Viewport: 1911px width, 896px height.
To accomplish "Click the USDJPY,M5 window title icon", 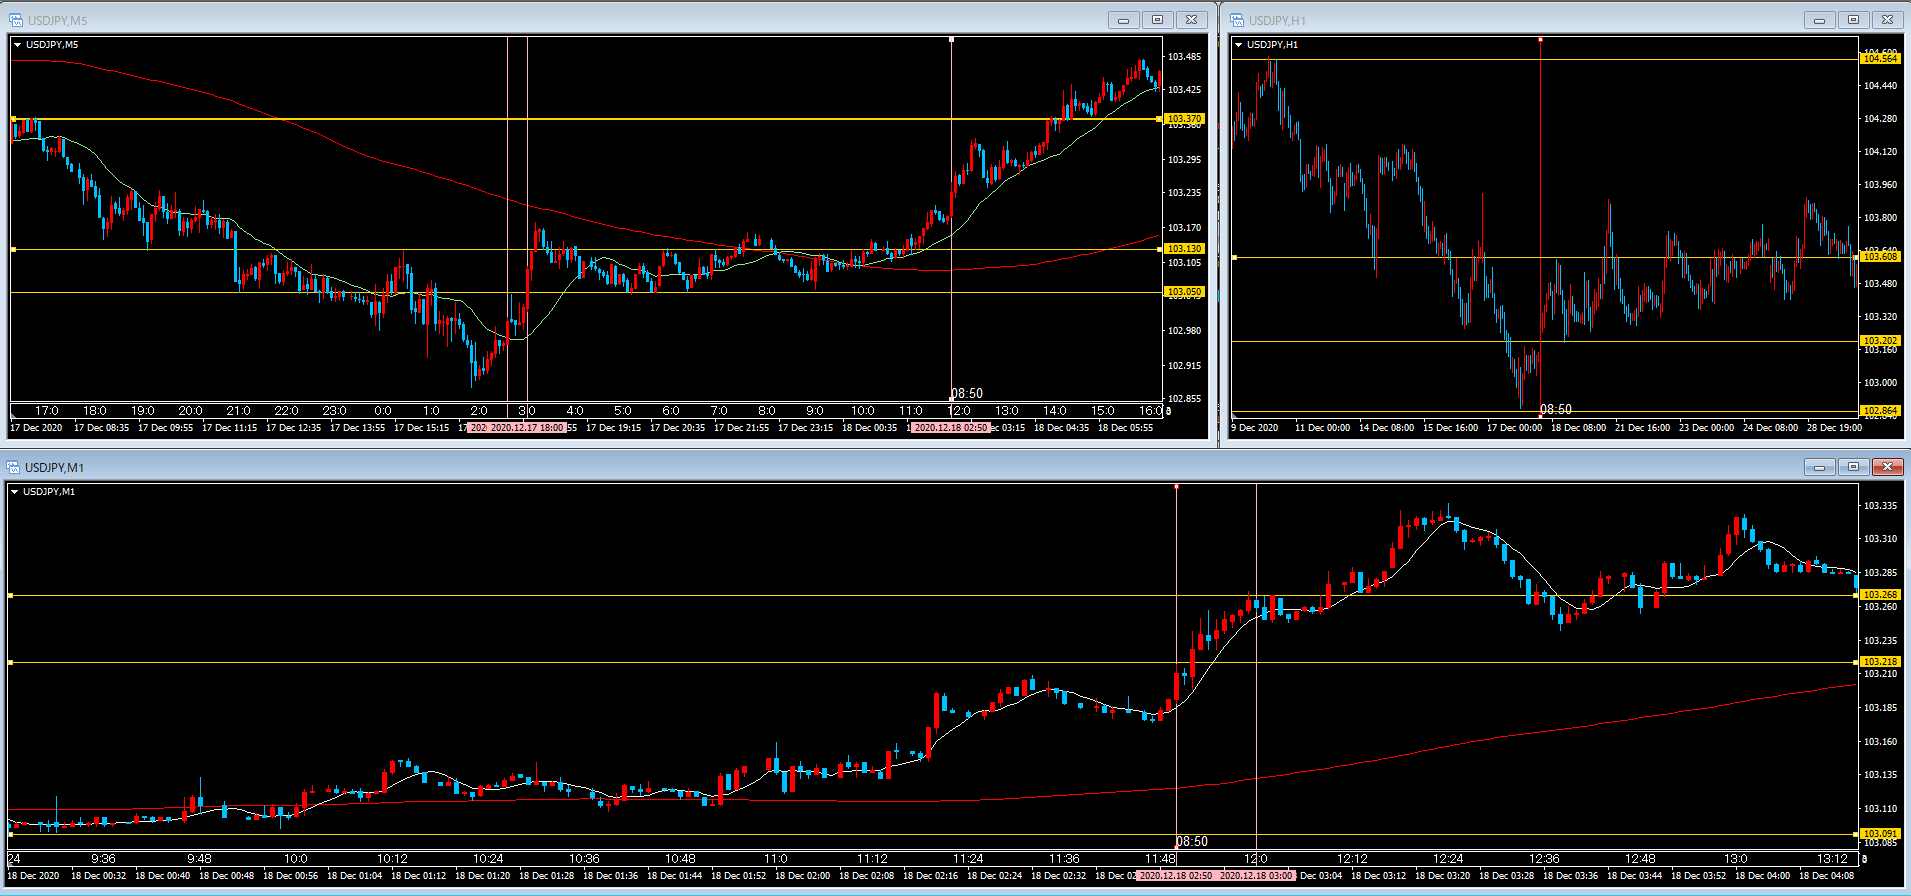I will tap(15, 20).
